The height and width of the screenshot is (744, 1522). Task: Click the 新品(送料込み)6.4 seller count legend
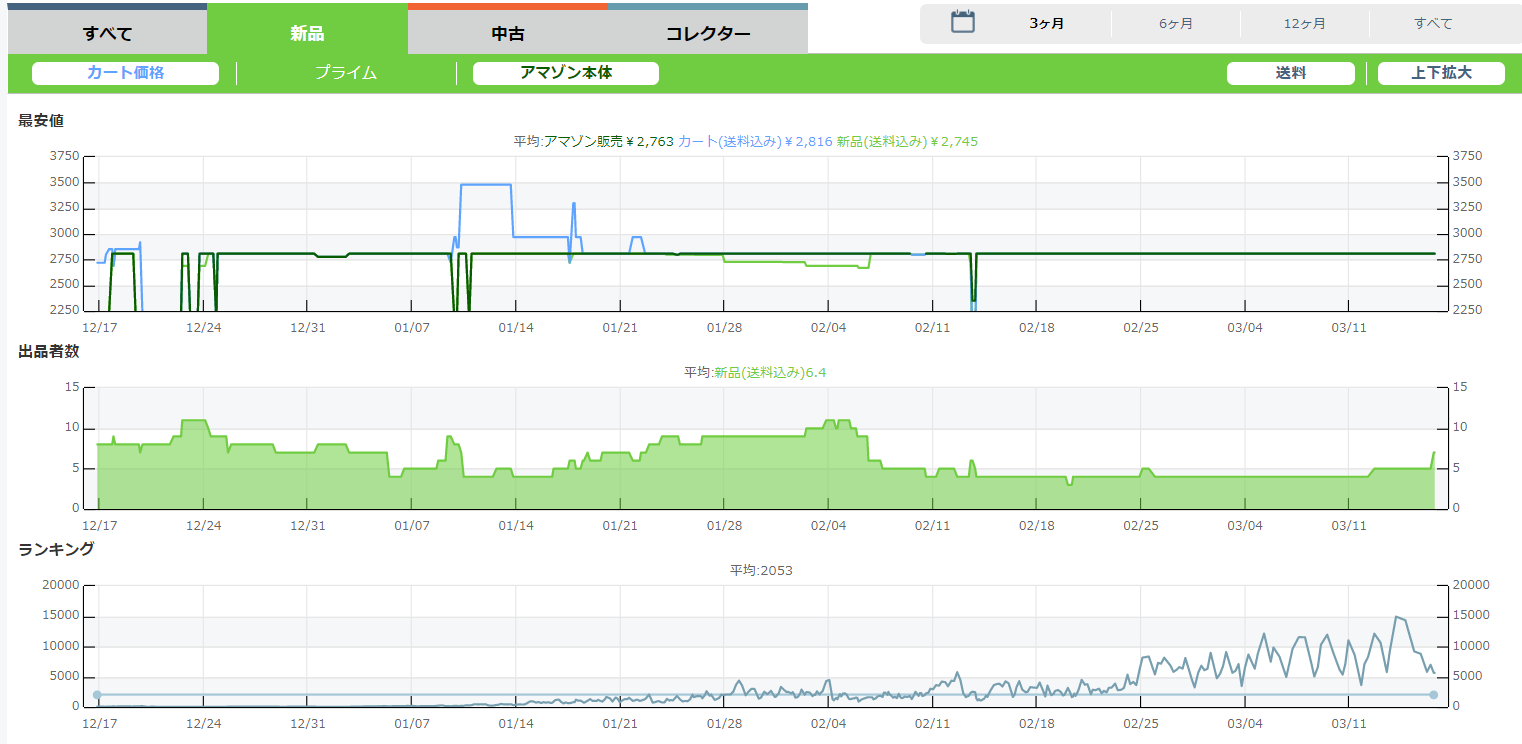(770, 372)
